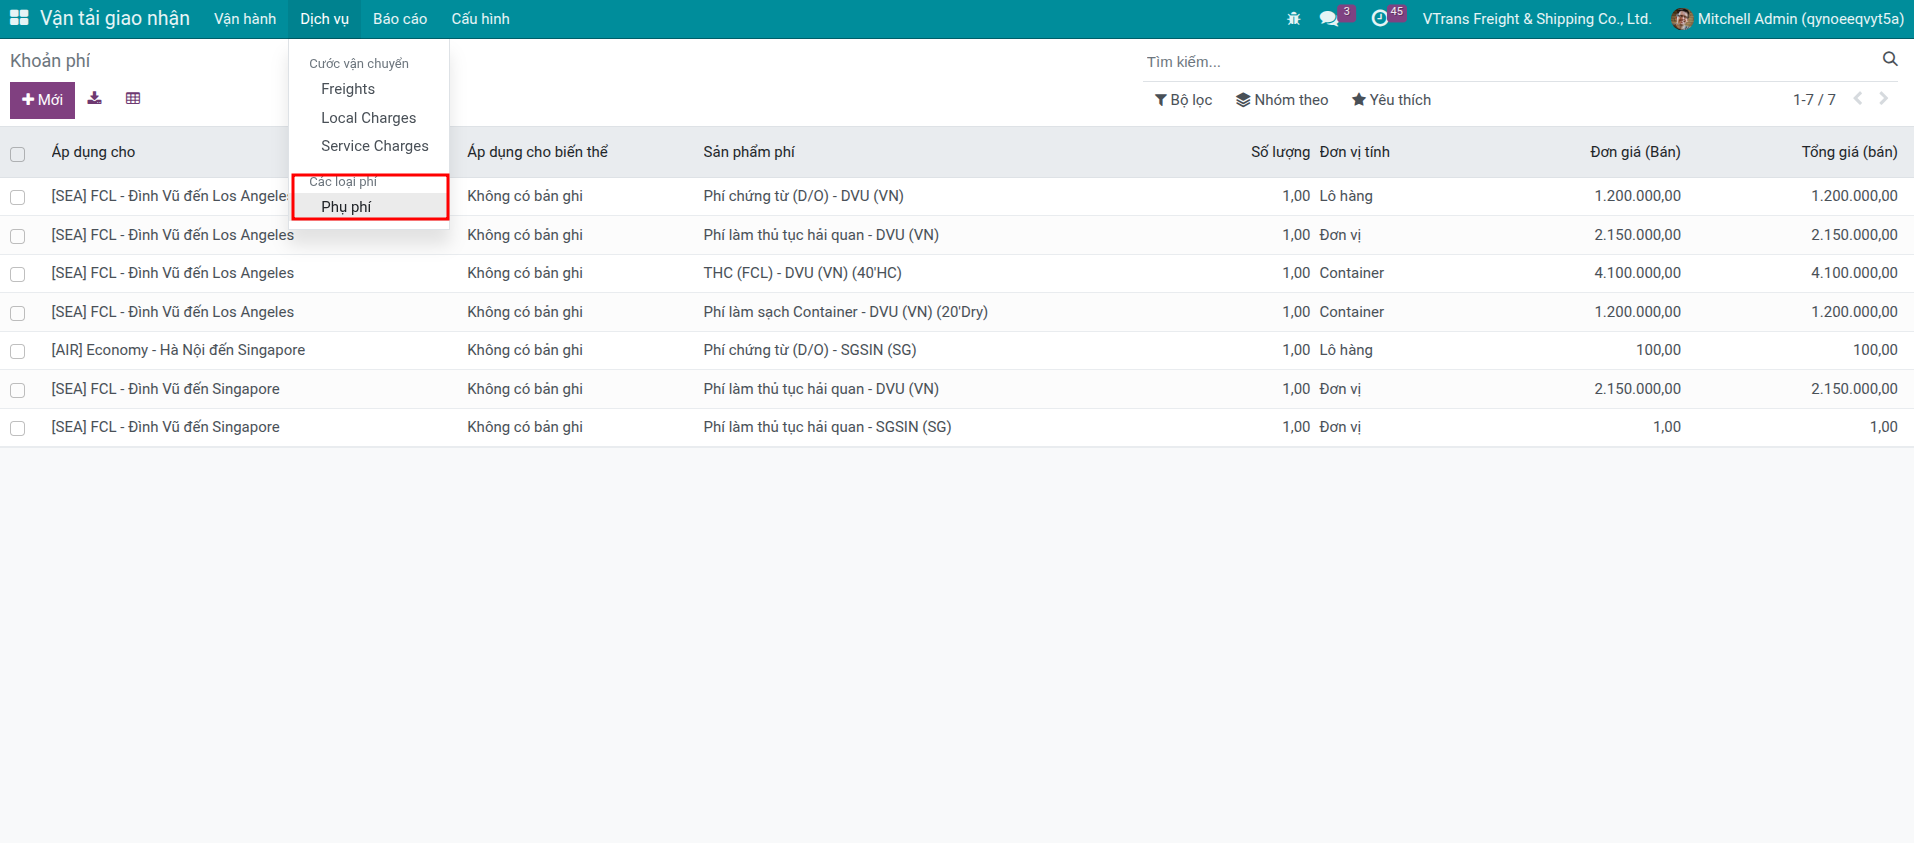Open the apps grid home menu icon

[19, 18]
